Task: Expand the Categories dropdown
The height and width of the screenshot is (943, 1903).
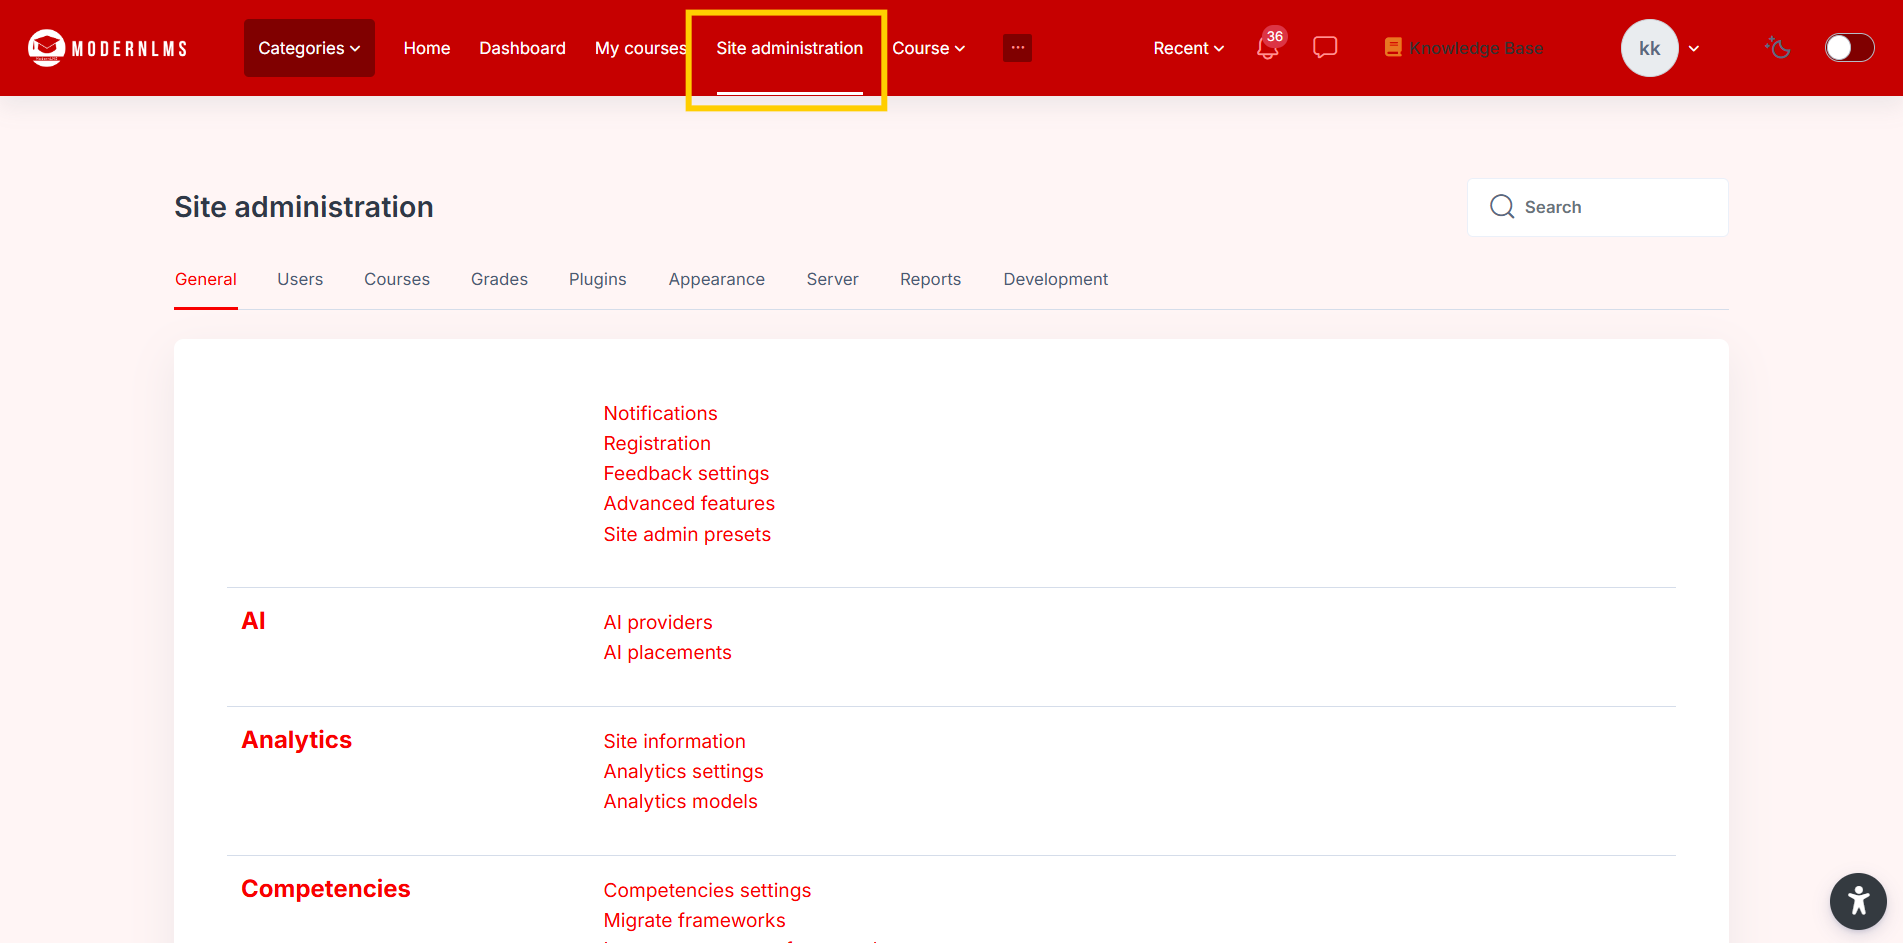Action: point(309,48)
